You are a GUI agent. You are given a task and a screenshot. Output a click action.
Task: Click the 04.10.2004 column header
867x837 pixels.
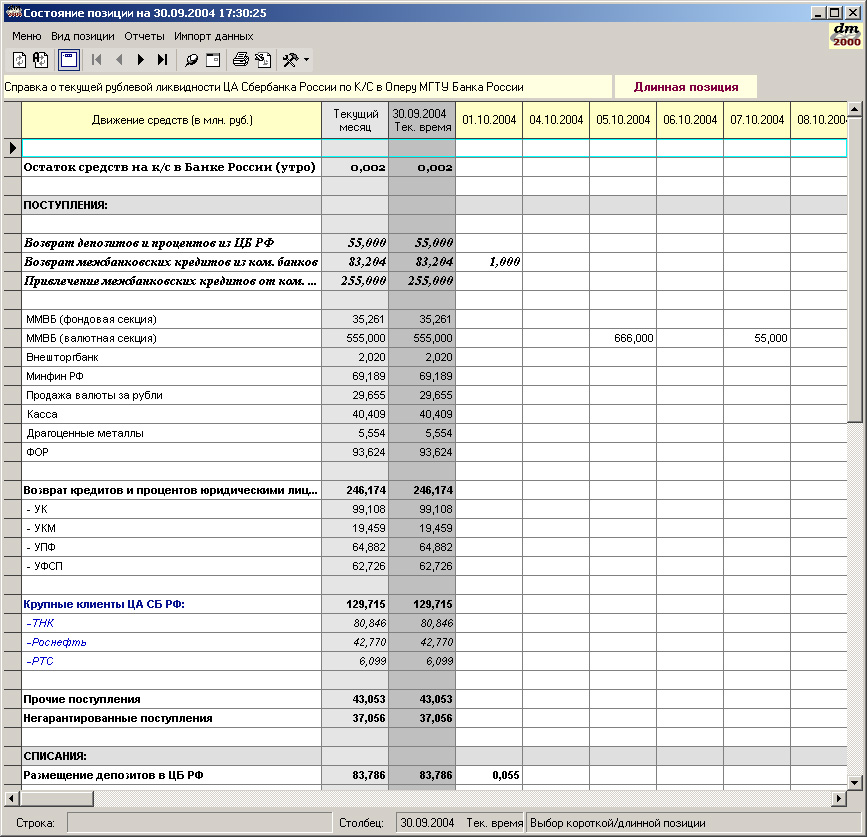click(556, 120)
